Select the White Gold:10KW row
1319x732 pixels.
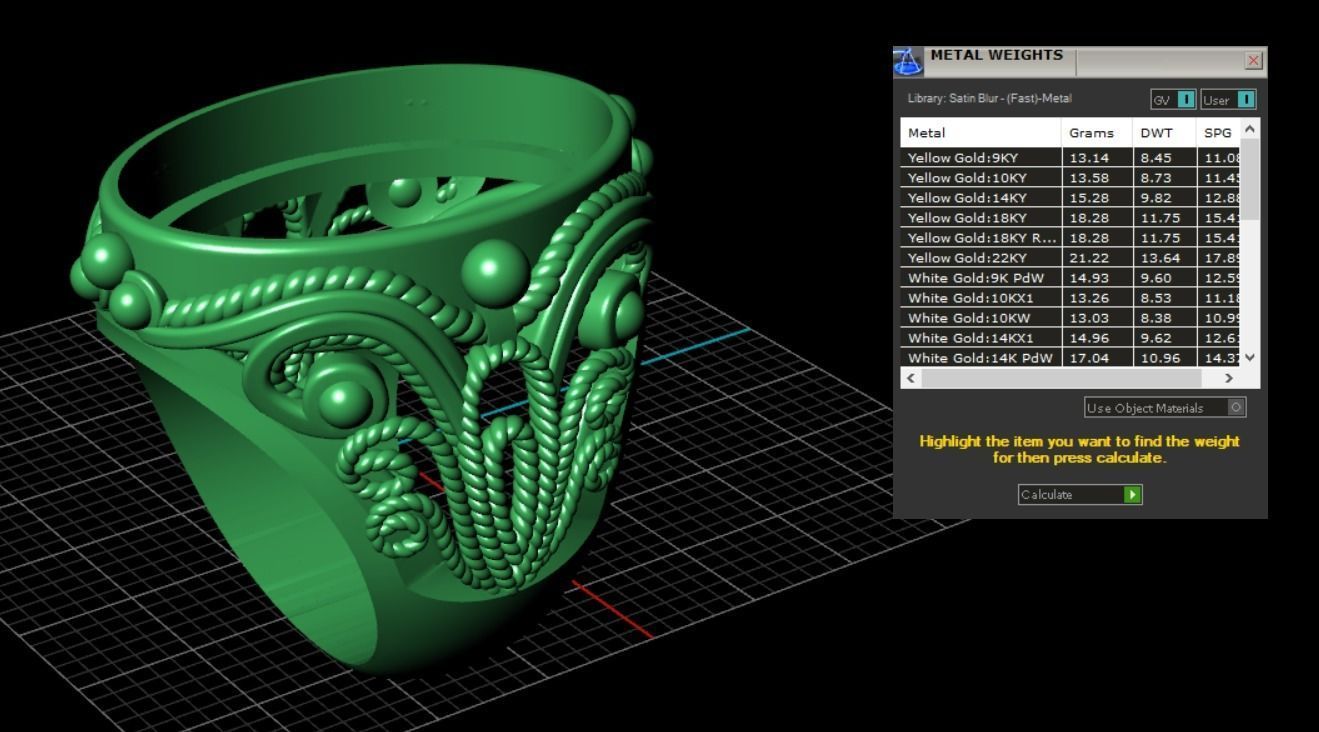pyautogui.click(x=1070, y=318)
